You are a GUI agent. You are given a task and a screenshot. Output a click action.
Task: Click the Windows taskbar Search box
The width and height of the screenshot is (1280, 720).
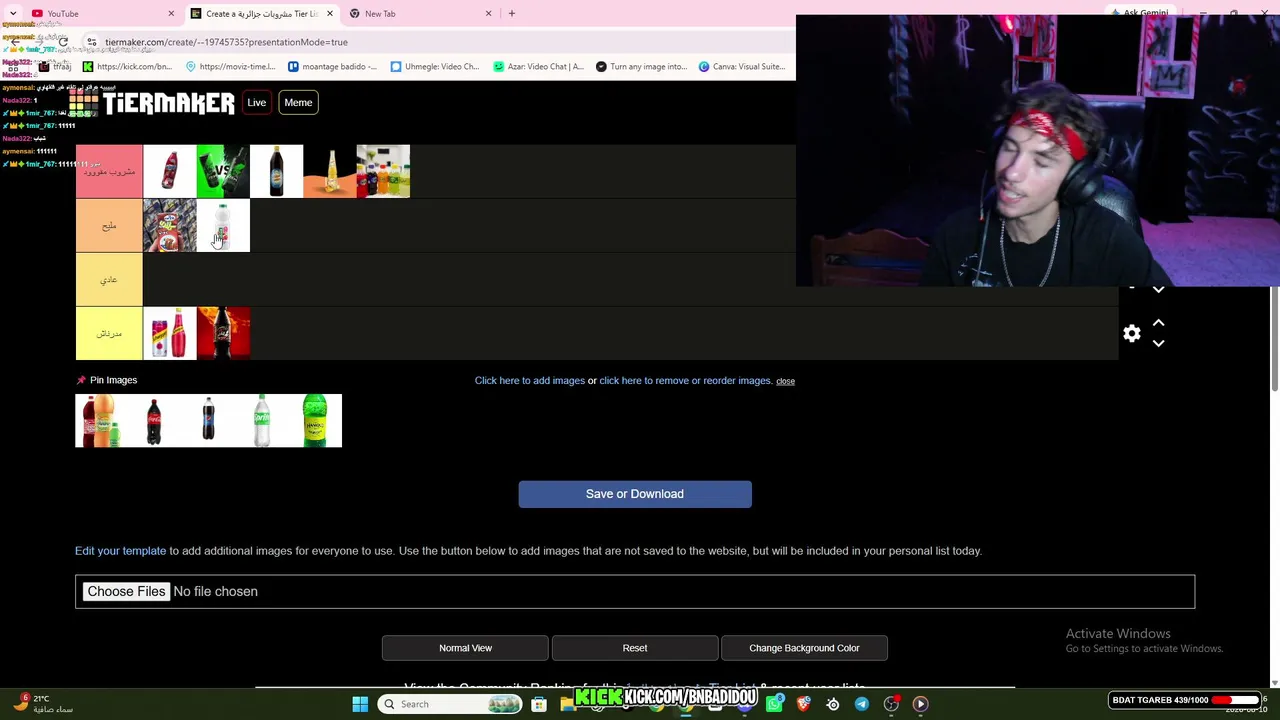(451, 704)
